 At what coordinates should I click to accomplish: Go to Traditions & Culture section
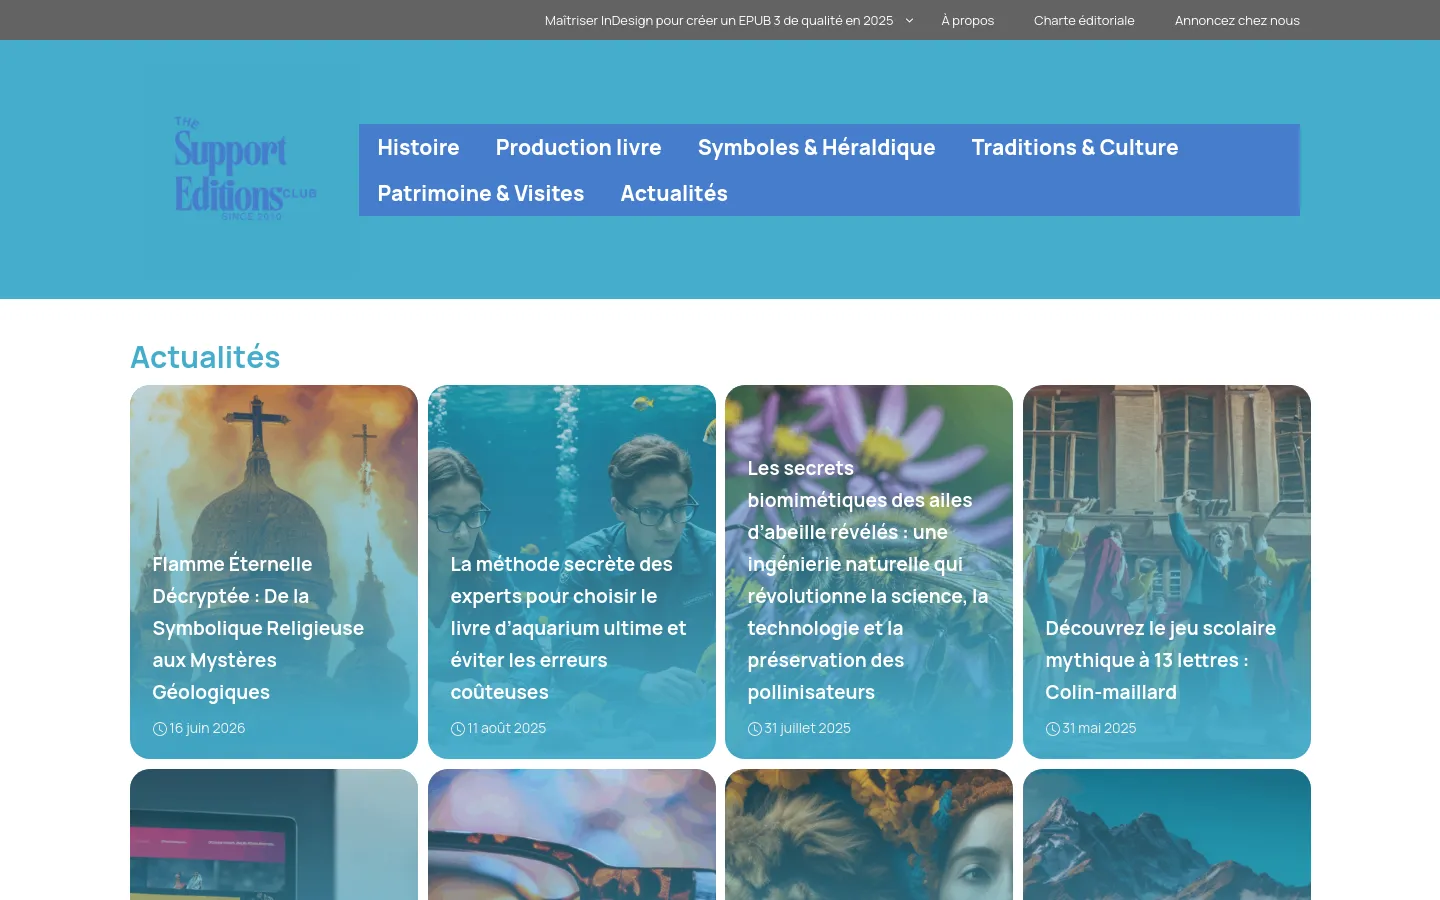[1075, 147]
